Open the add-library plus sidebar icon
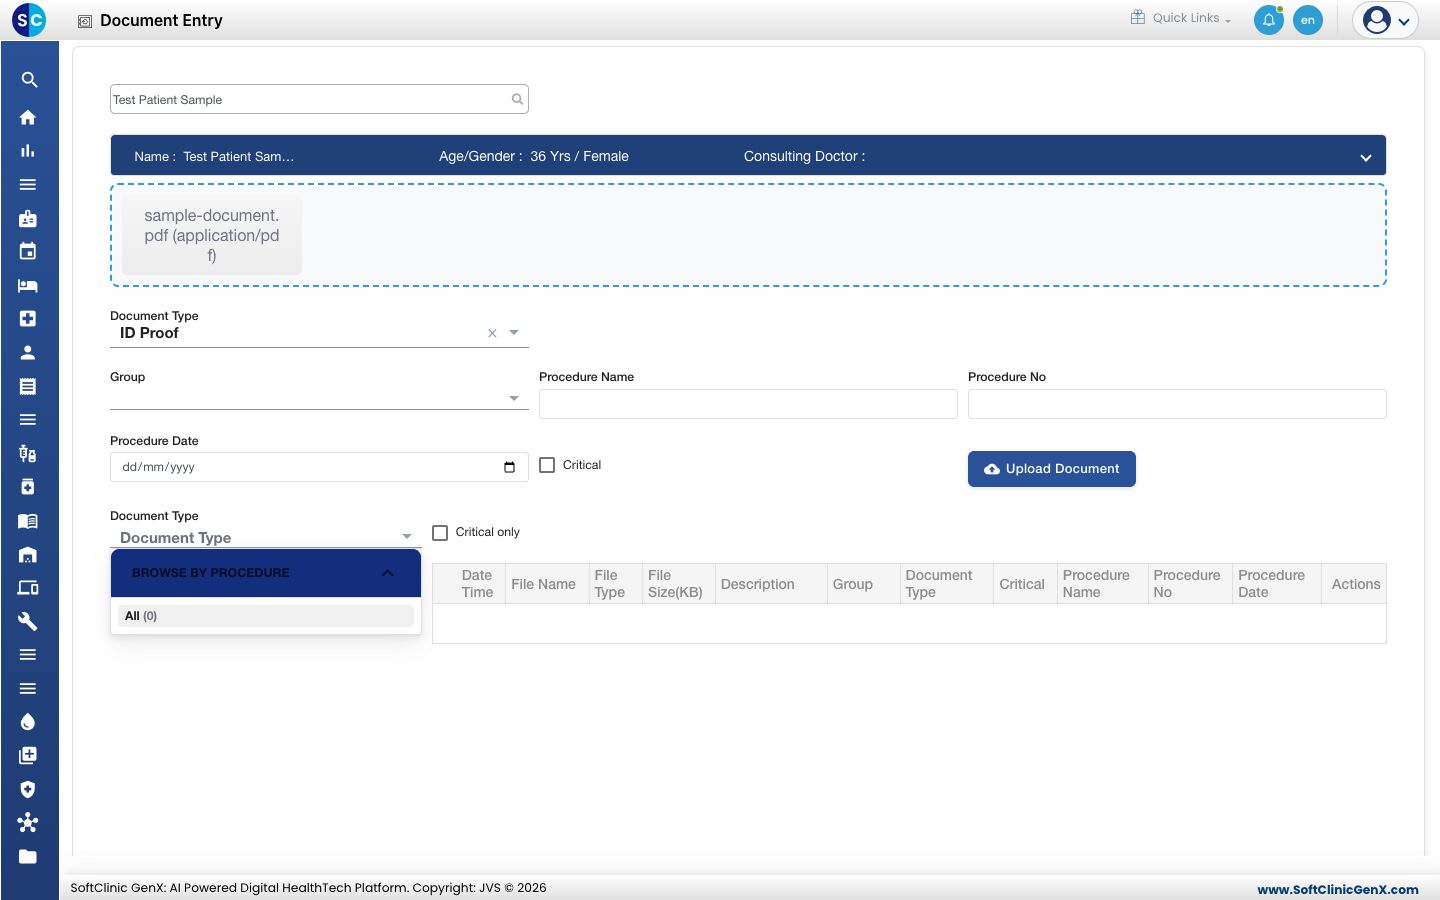This screenshot has height=900, width=1440. pos(28,755)
